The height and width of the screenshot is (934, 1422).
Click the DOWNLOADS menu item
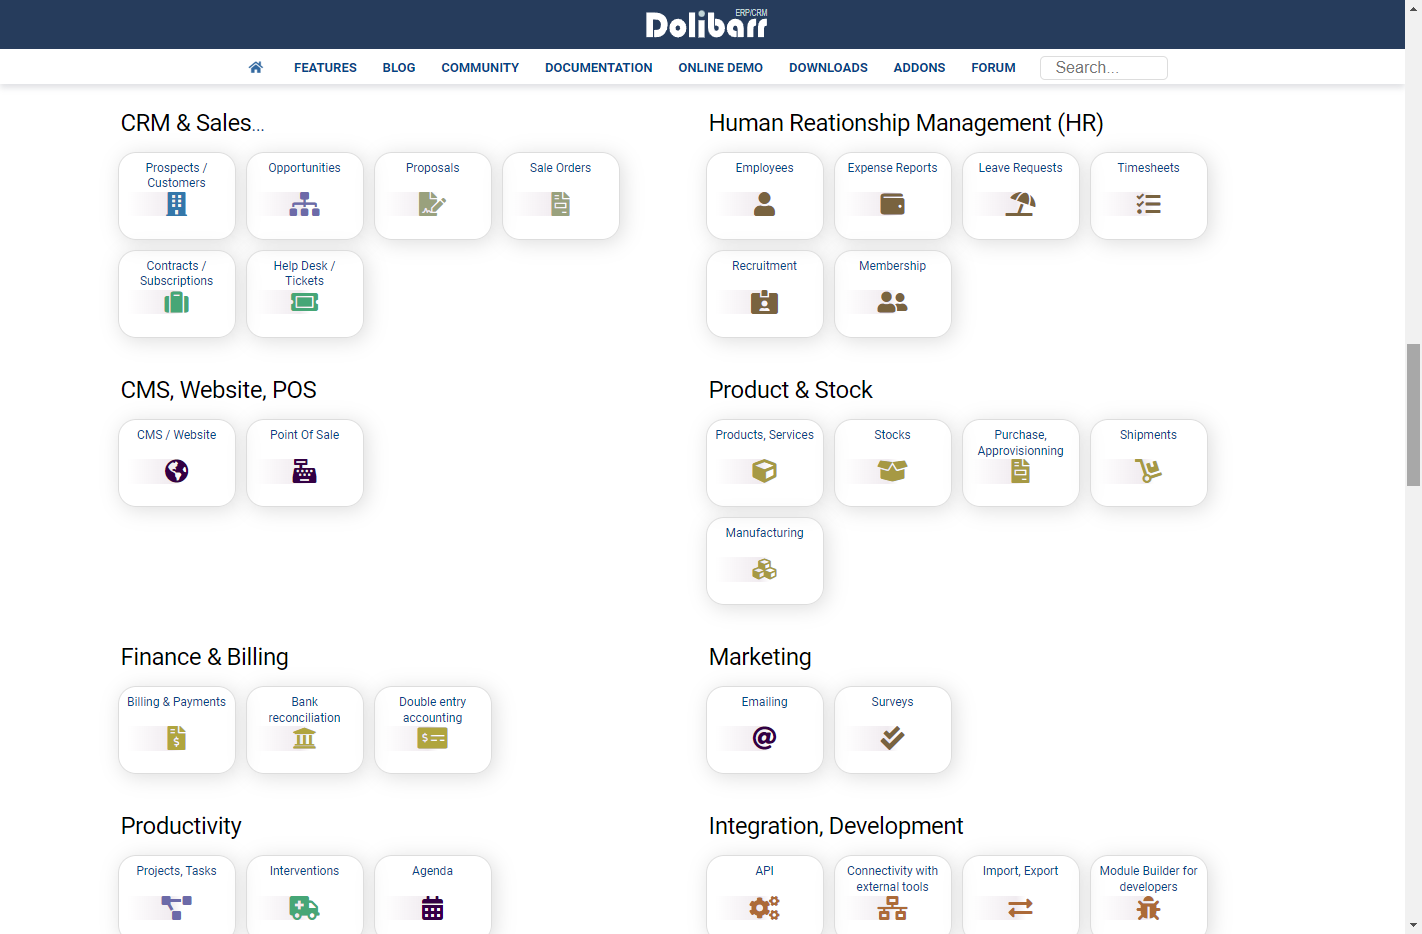pos(828,67)
